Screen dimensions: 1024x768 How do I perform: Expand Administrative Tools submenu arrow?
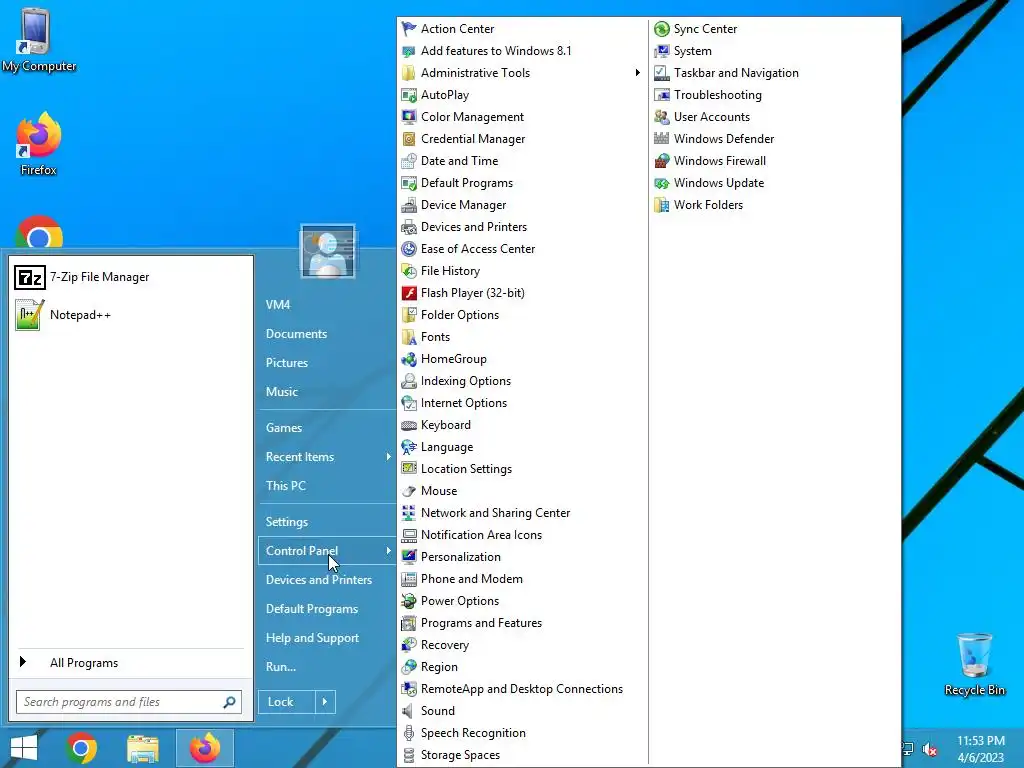637,72
